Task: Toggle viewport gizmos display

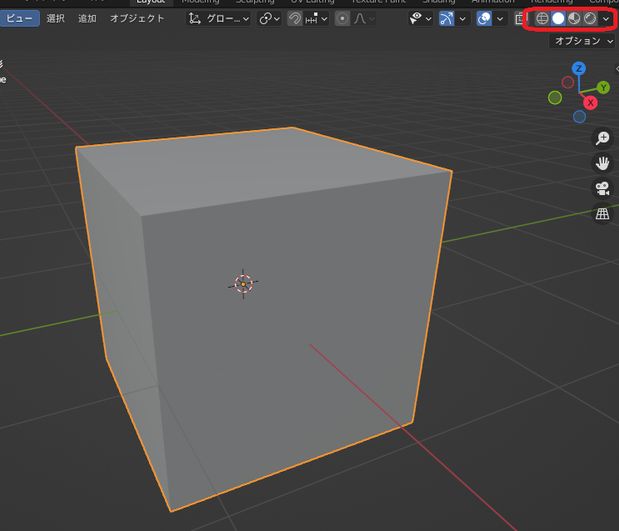Action: [x=446, y=19]
